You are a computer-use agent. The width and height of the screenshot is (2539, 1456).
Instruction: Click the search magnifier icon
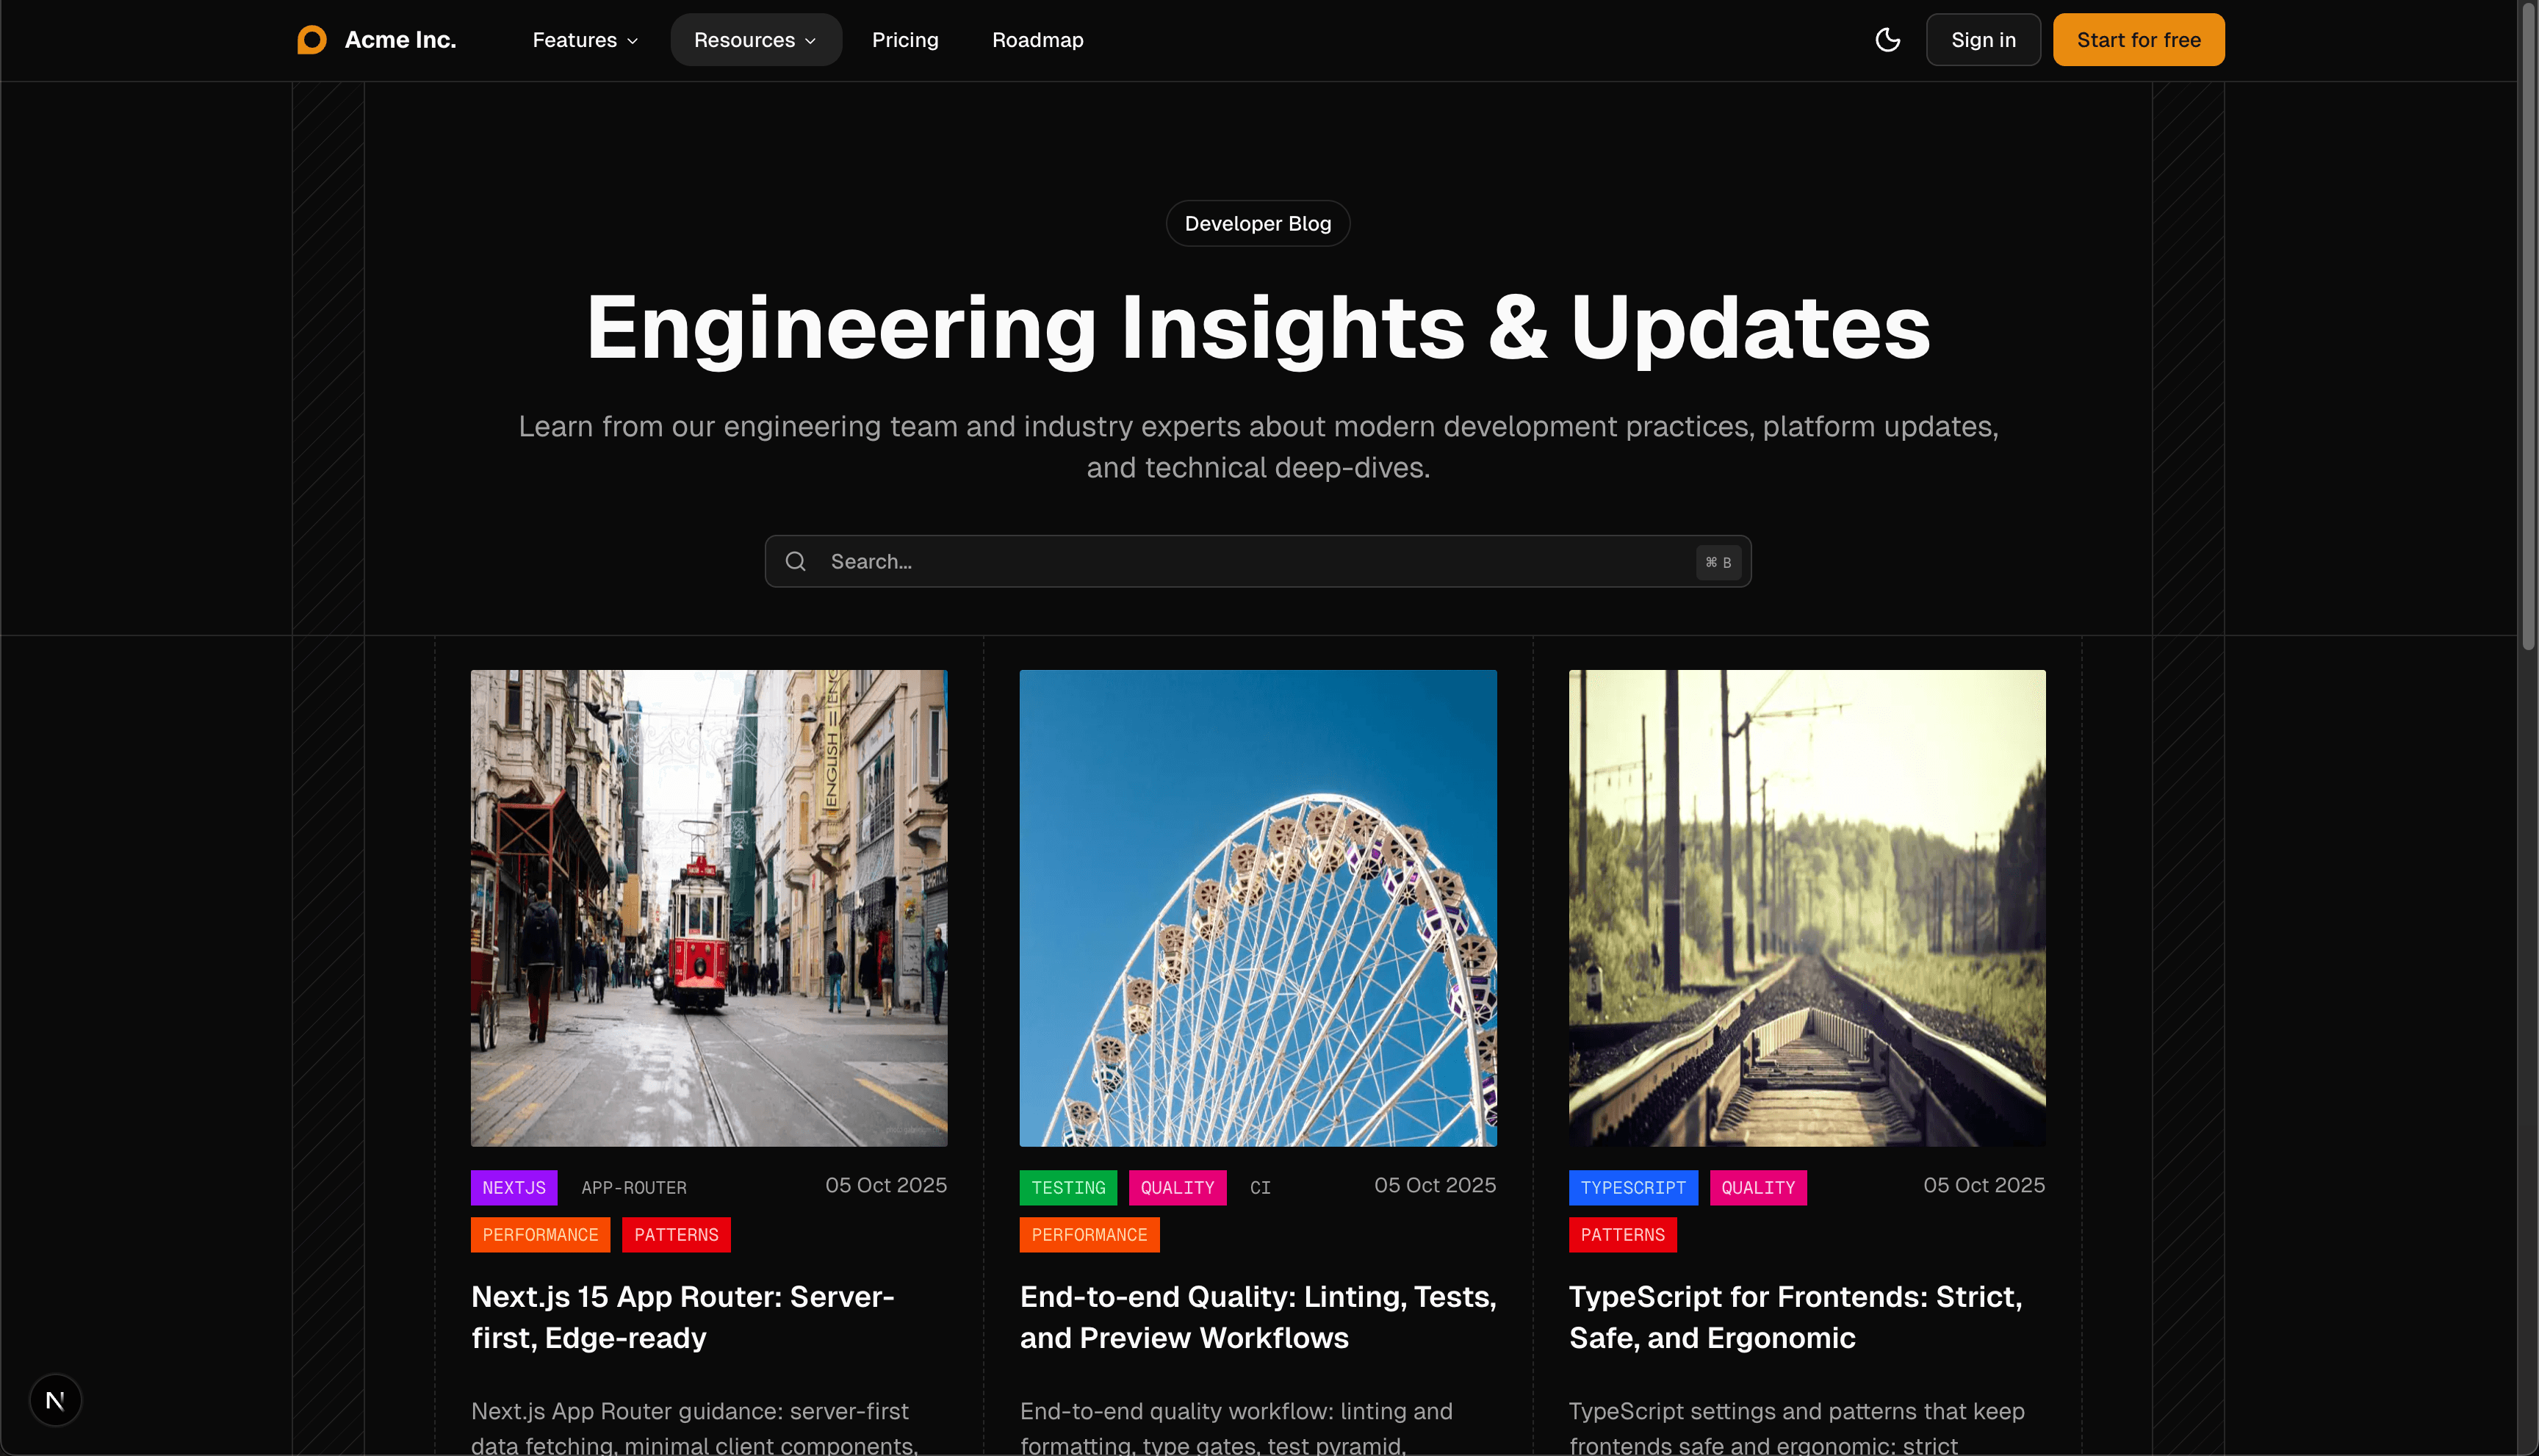pyautogui.click(x=795, y=561)
